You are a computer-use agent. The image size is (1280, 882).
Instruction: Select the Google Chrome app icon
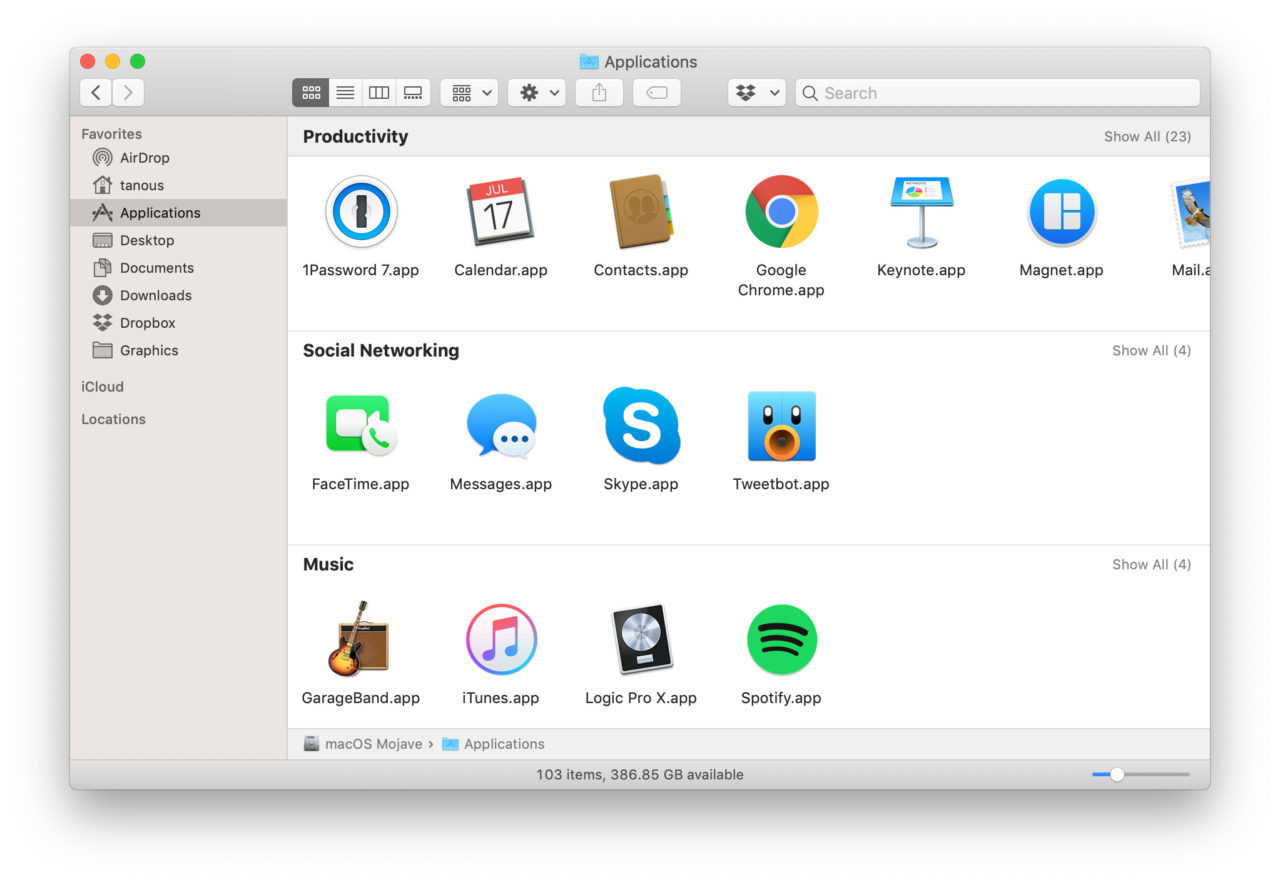pos(781,212)
